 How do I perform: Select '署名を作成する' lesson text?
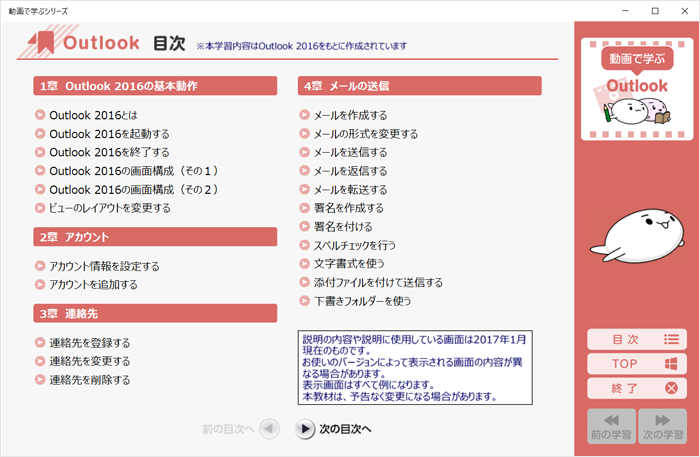[x=349, y=208]
